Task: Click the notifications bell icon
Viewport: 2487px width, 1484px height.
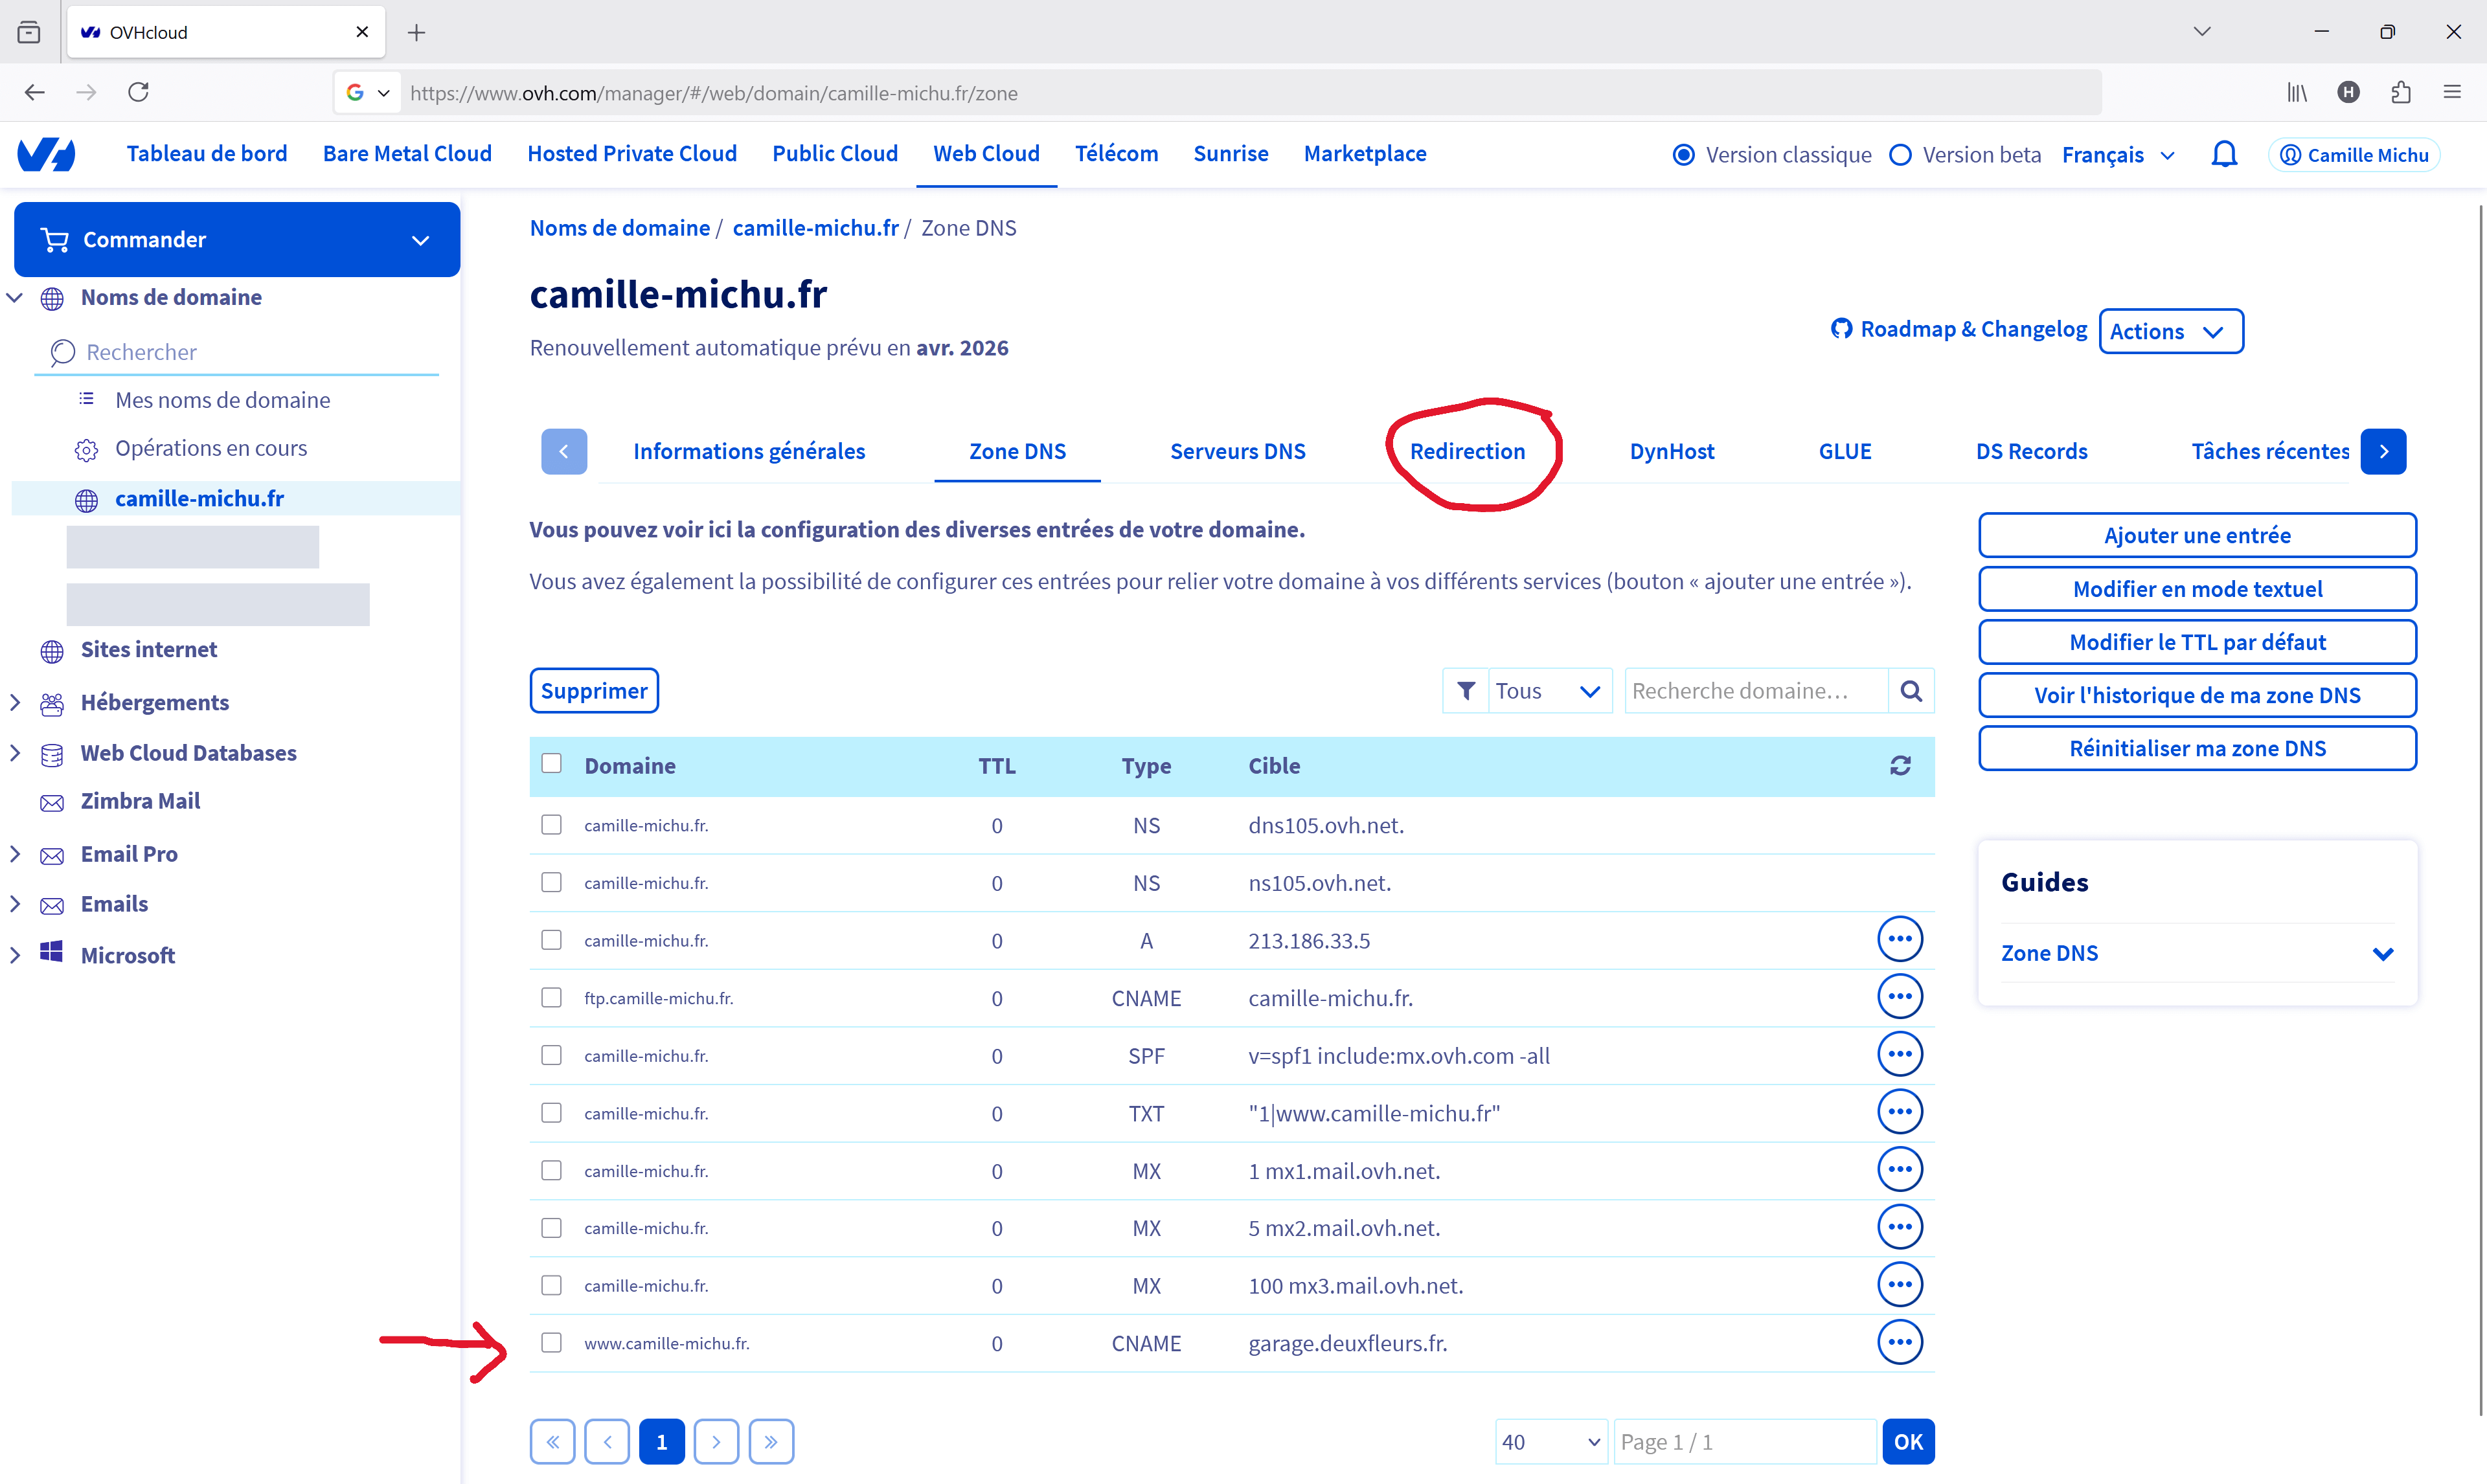Action: click(x=2224, y=154)
